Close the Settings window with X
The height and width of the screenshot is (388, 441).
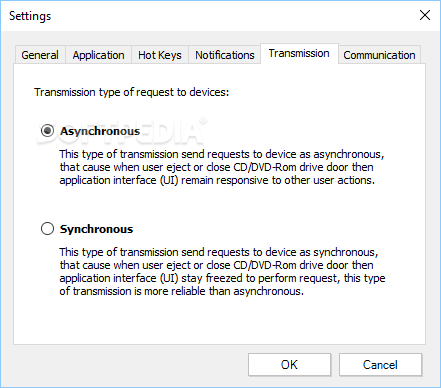(425, 15)
